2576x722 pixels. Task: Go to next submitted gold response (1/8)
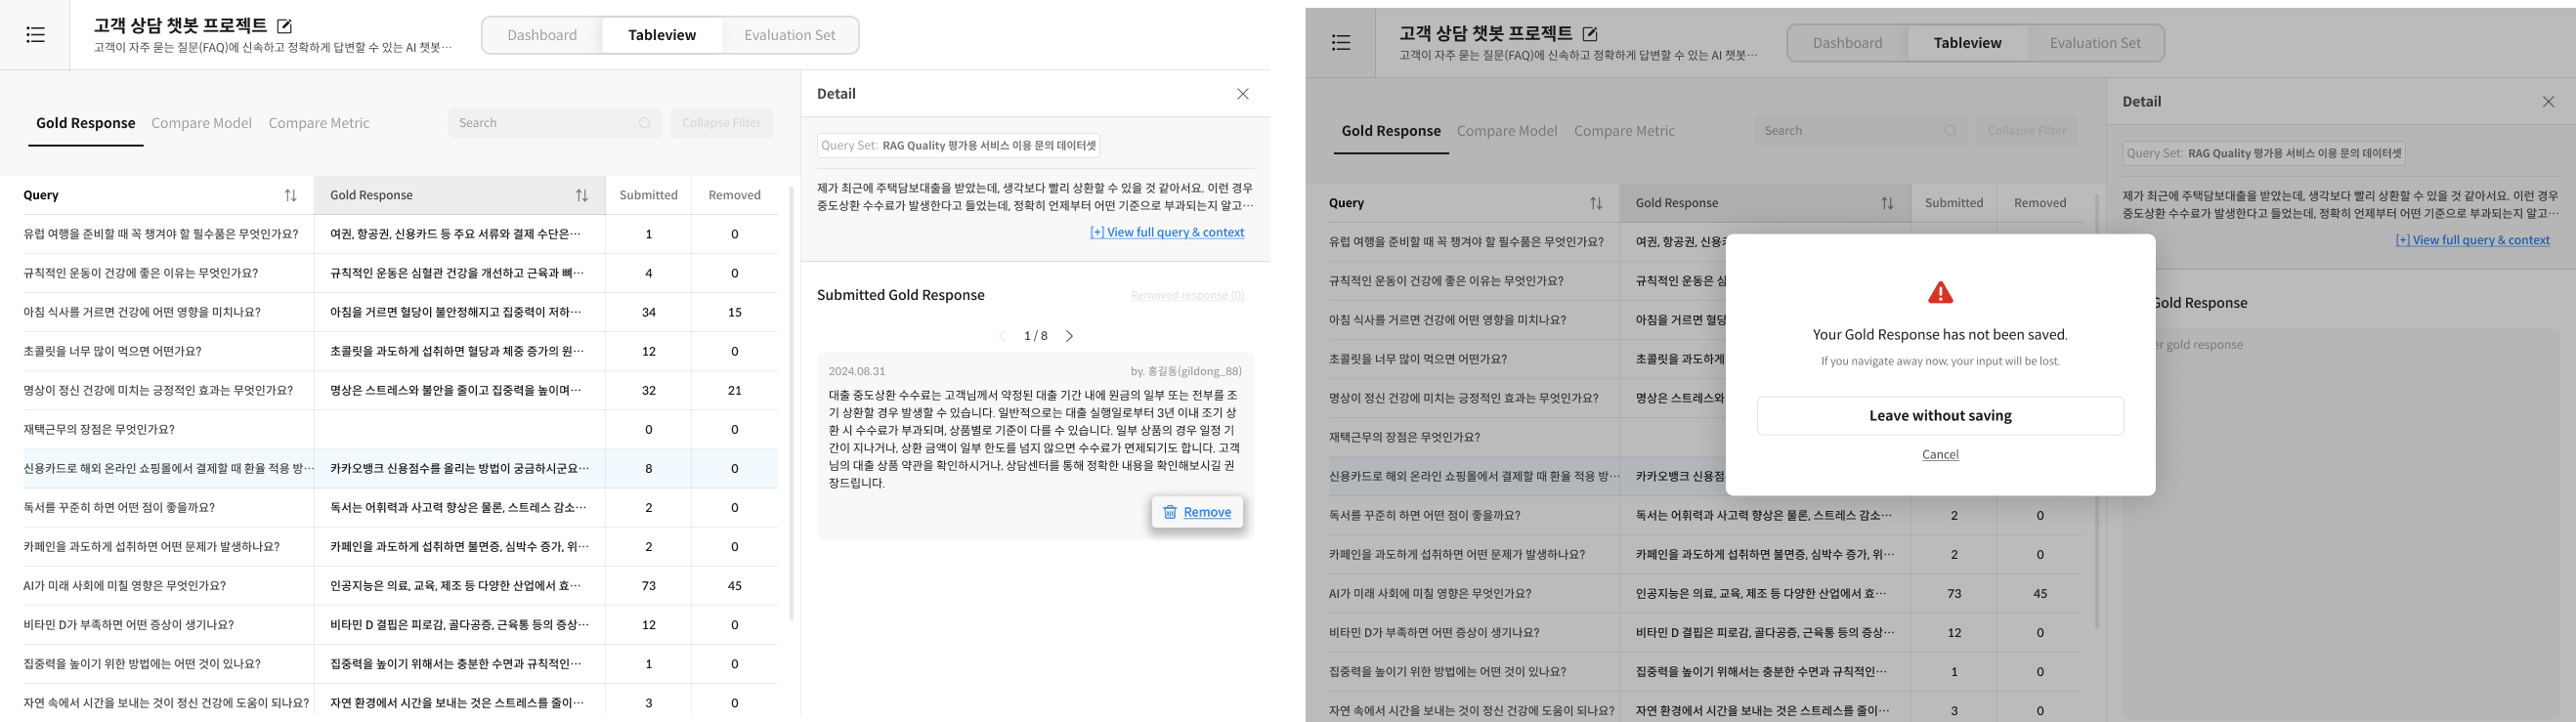click(1069, 336)
